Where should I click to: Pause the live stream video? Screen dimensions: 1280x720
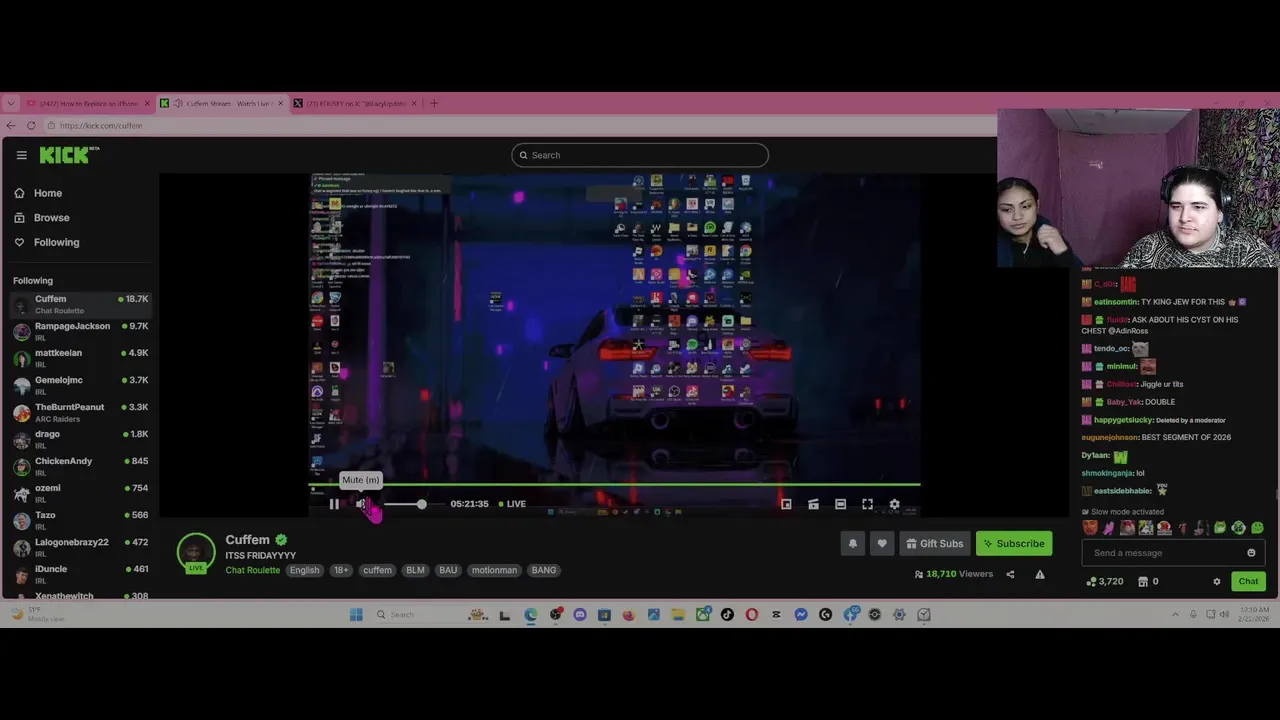coord(334,504)
